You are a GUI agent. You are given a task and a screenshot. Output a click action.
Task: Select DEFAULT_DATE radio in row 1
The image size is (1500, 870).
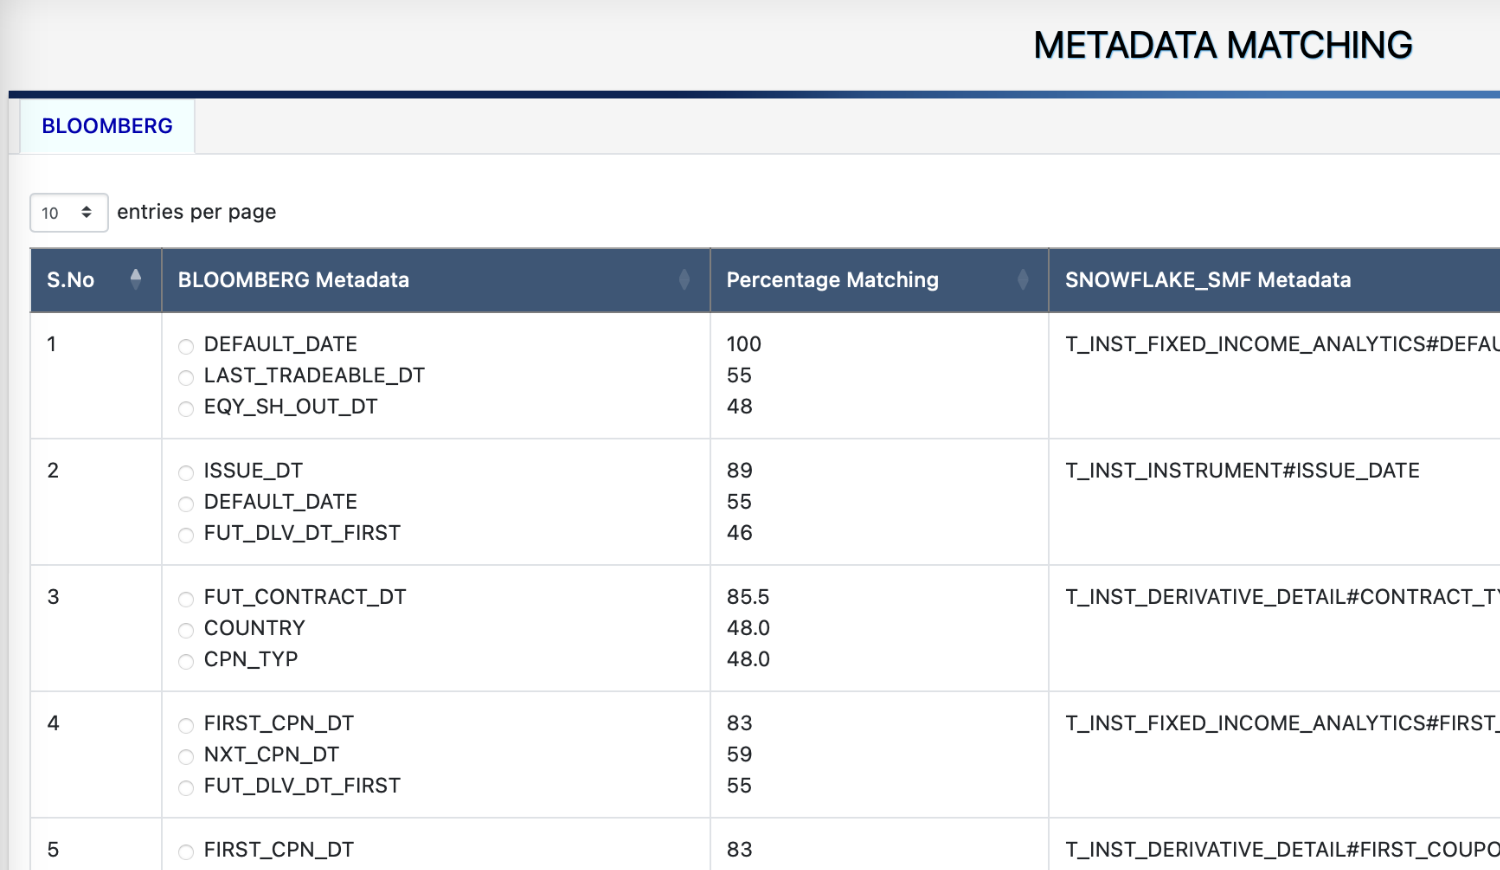(x=186, y=347)
